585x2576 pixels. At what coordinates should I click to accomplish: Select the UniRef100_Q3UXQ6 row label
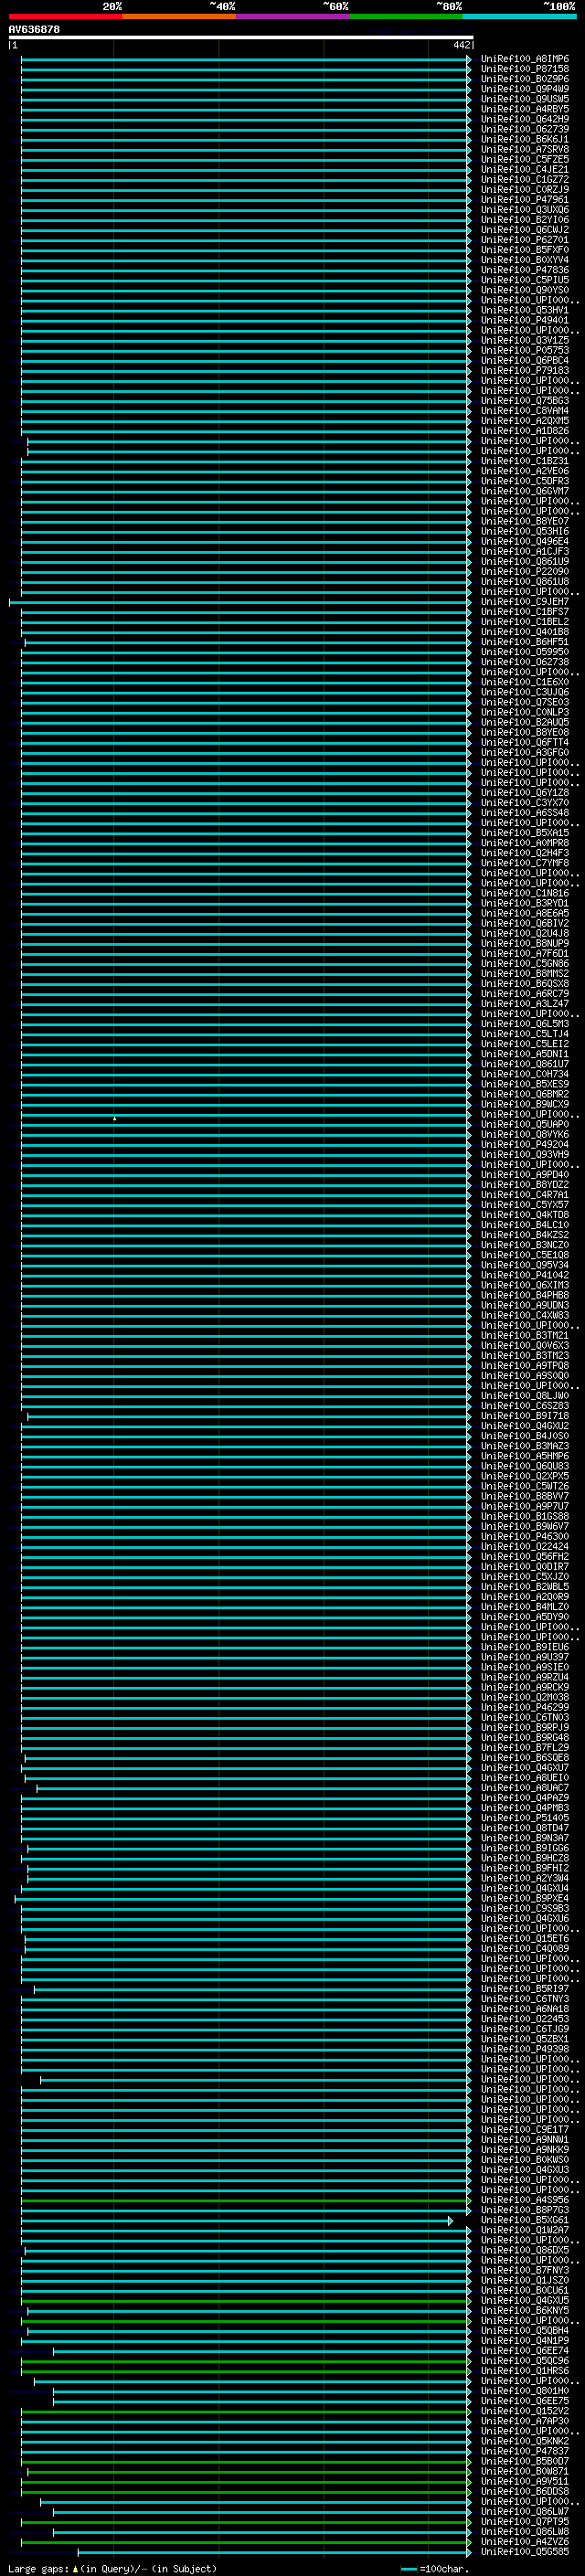(x=525, y=209)
